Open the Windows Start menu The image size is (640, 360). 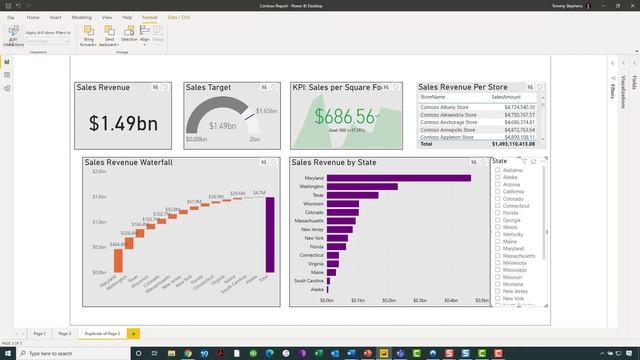coord(8,353)
